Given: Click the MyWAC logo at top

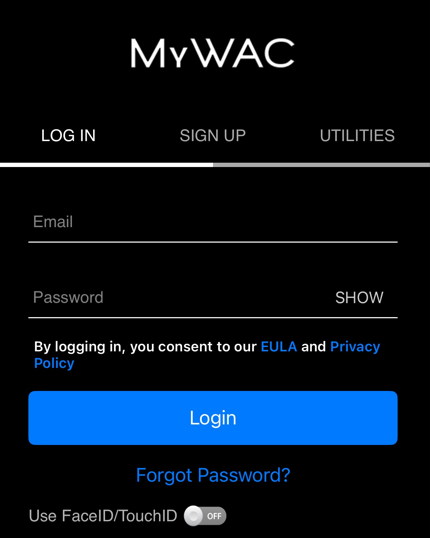Looking at the screenshot, I should (x=212, y=53).
